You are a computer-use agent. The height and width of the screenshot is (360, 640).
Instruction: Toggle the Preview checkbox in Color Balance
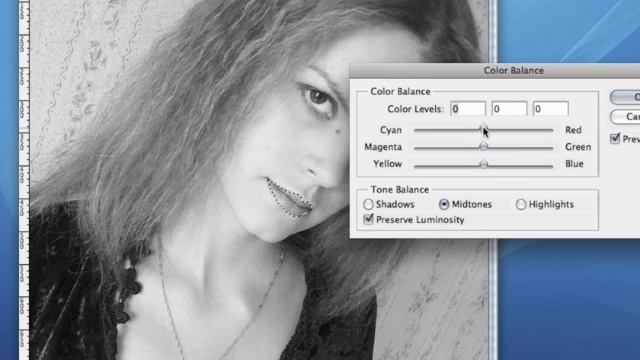click(615, 139)
